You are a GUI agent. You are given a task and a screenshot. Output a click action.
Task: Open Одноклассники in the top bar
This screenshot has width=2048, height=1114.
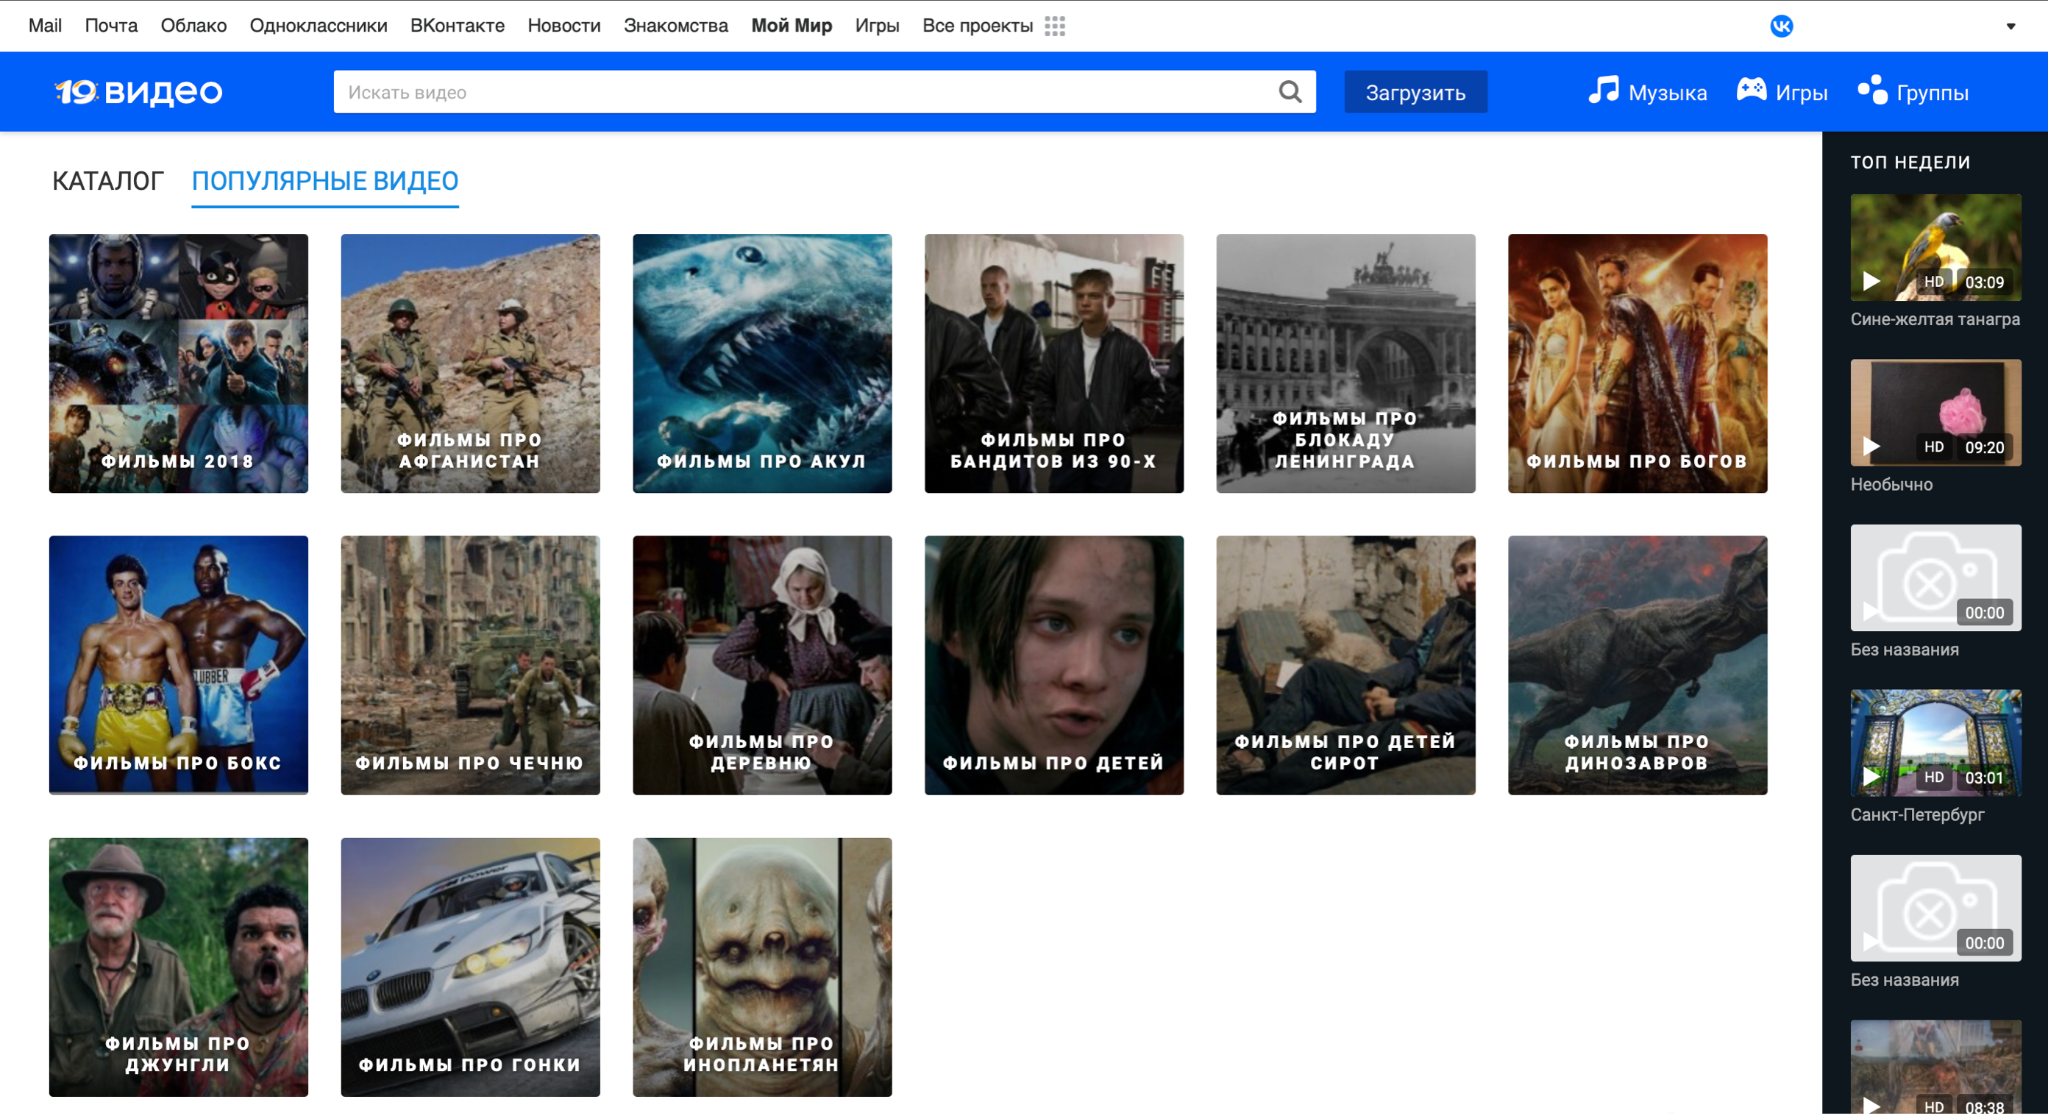[x=319, y=26]
